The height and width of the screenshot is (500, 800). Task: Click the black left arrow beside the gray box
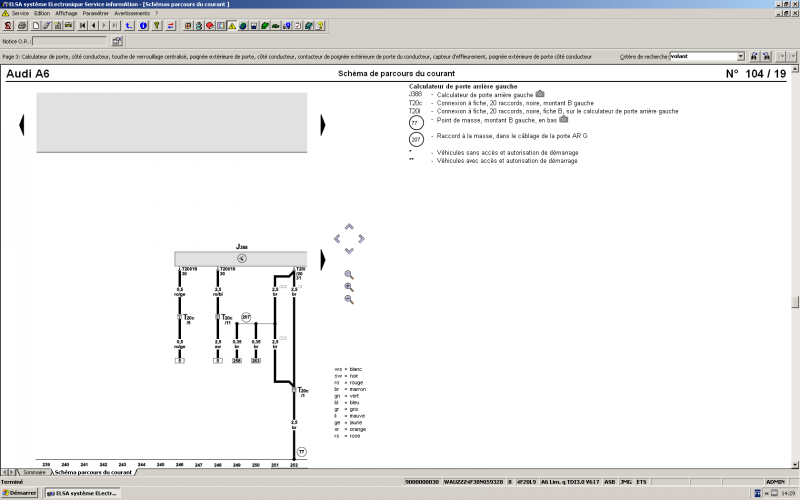(x=21, y=125)
